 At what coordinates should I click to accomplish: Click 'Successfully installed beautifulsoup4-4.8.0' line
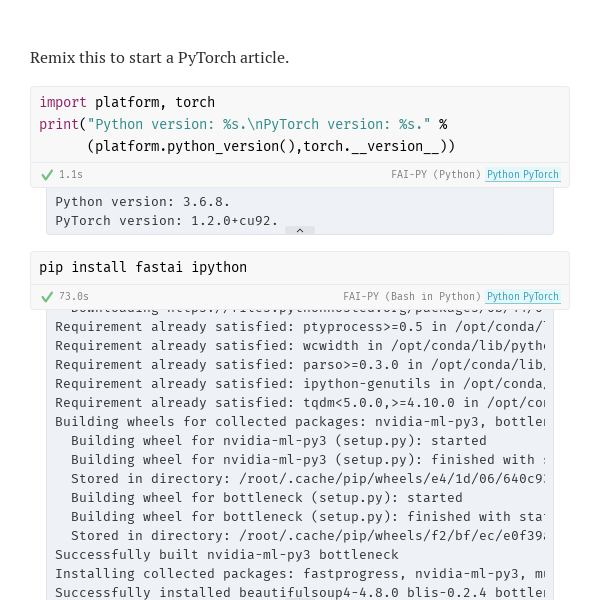tap(300, 593)
